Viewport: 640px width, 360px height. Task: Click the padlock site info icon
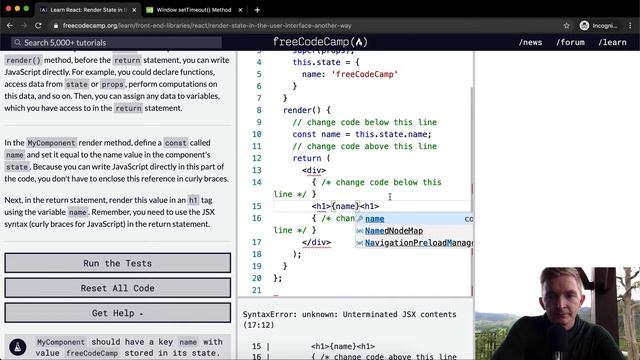click(x=56, y=26)
